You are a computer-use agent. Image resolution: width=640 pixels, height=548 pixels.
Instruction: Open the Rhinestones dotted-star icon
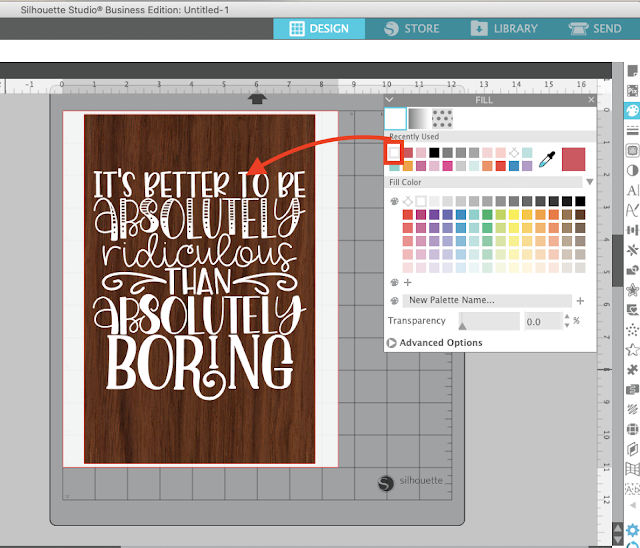point(632,330)
